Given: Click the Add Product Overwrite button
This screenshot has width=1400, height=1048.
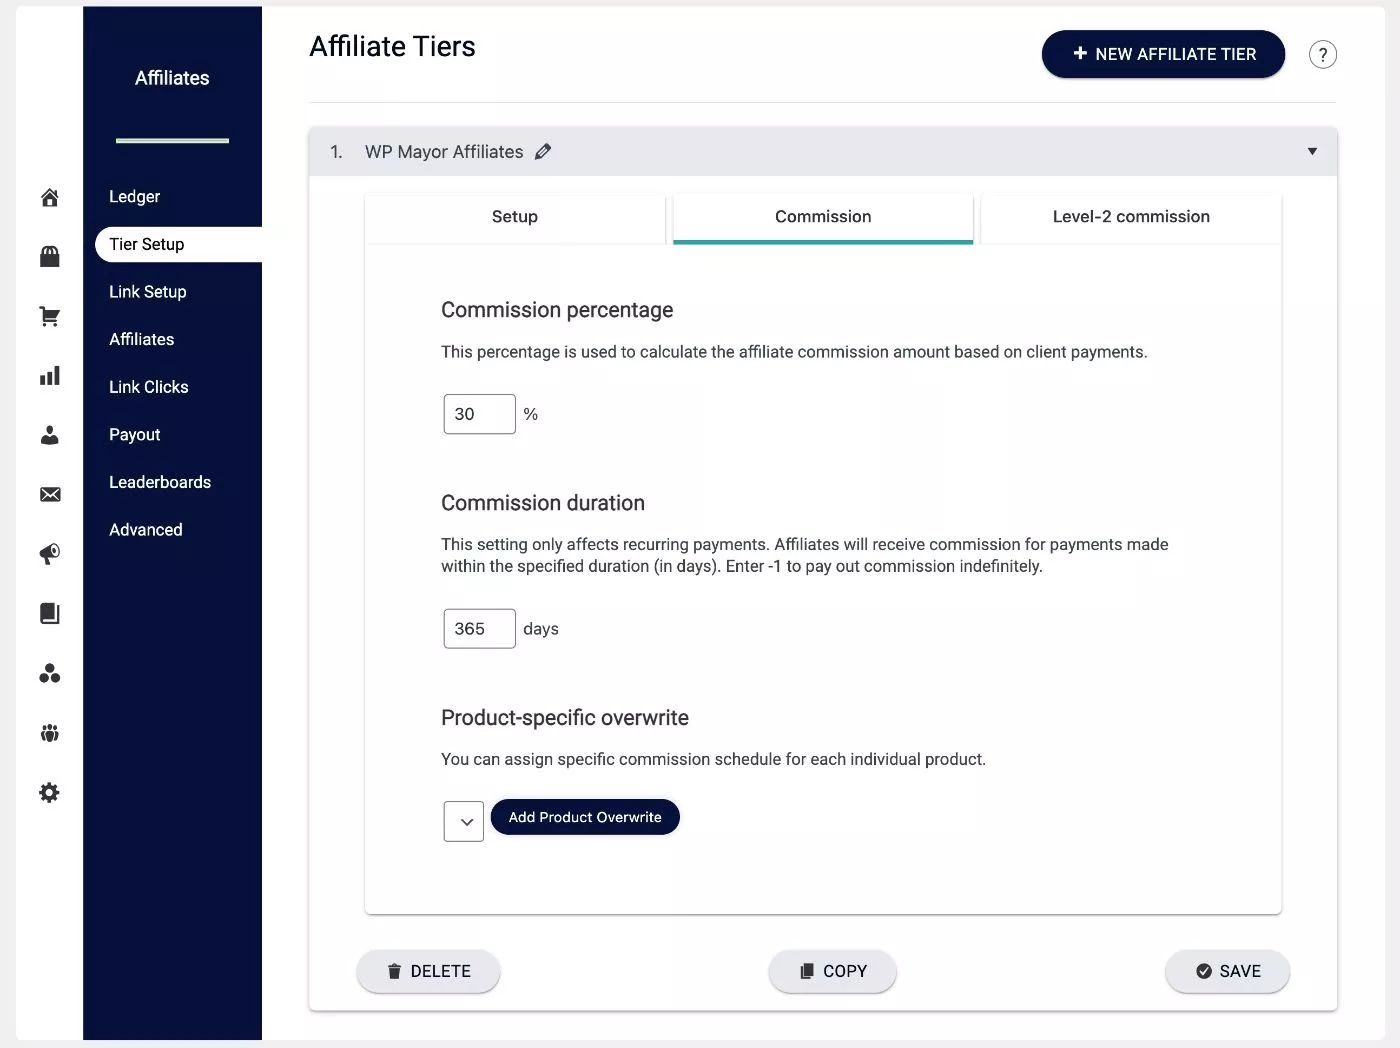Looking at the screenshot, I should pyautogui.click(x=585, y=817).
